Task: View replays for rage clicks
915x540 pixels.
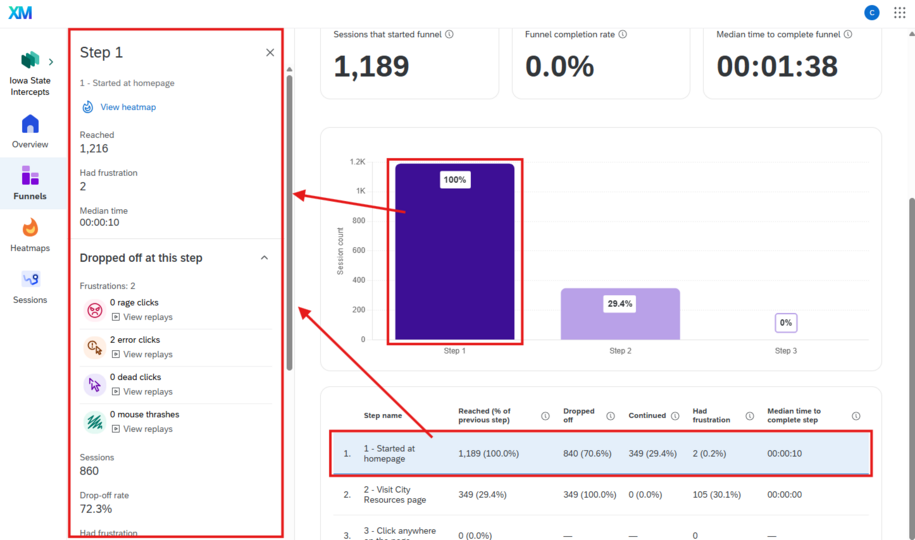Action: point(142,317)
